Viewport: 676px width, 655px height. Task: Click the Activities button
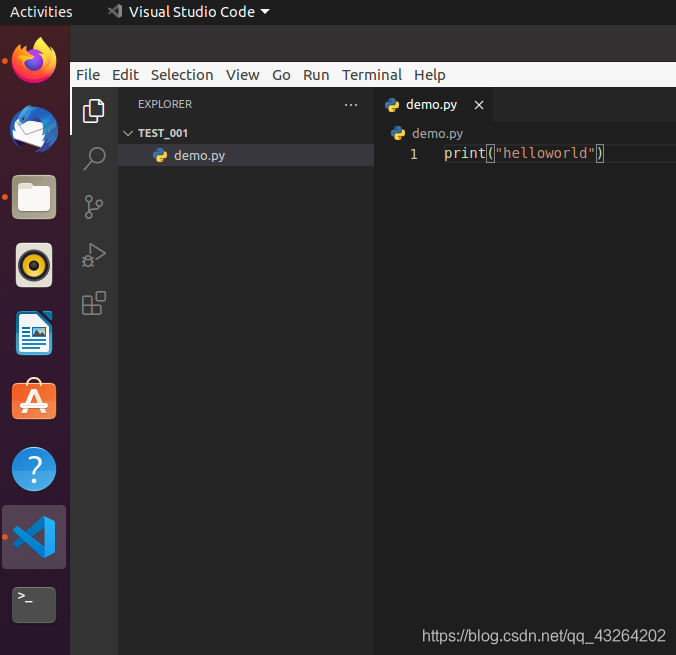pyautogui.click(x=41, y=12)
